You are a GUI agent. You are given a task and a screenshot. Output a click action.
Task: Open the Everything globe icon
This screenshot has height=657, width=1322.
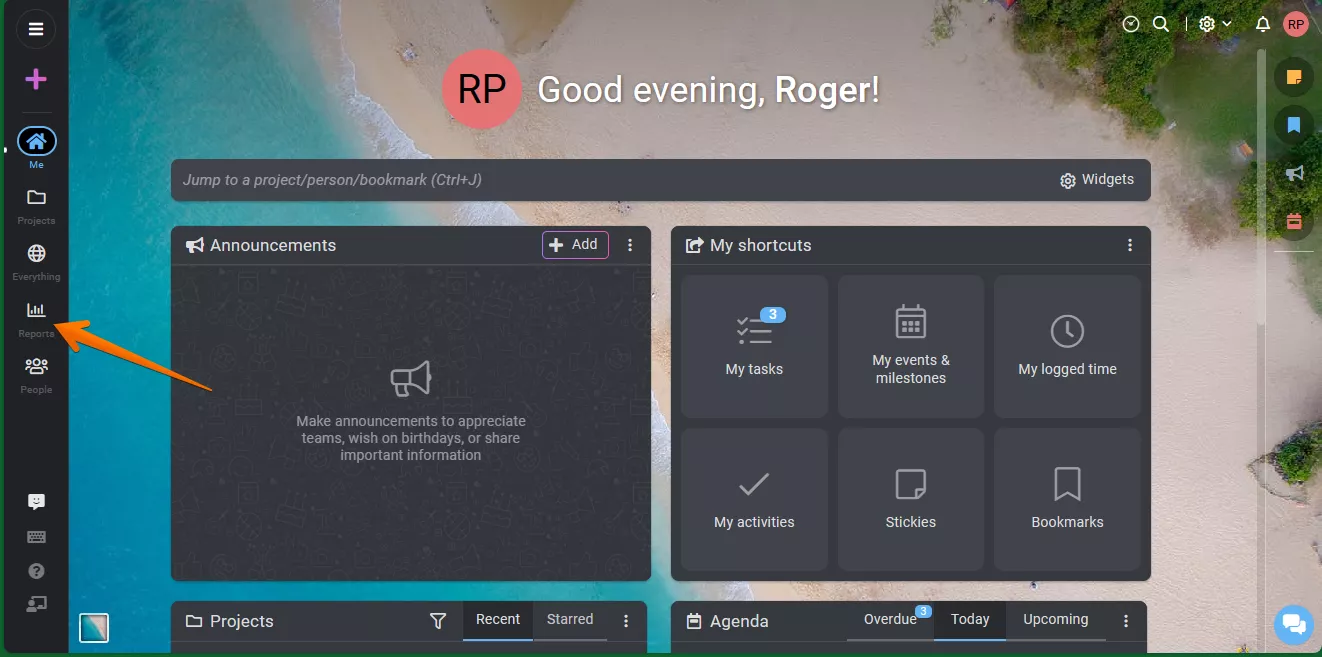coord(36,261)
